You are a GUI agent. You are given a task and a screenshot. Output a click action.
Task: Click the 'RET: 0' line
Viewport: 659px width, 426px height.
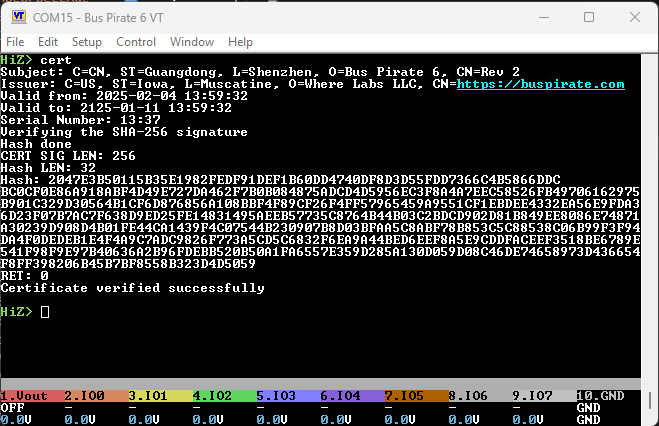[24, 276]
